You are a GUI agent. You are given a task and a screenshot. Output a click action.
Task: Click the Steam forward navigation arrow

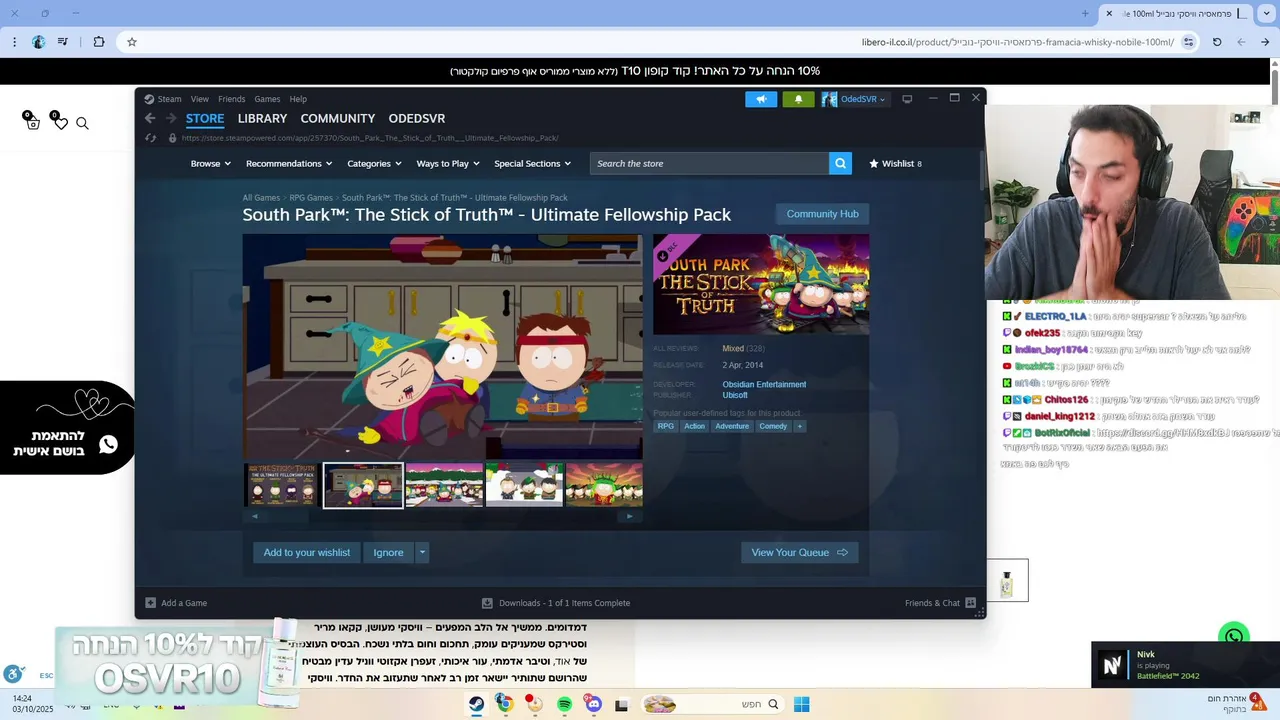pos(171,118)
